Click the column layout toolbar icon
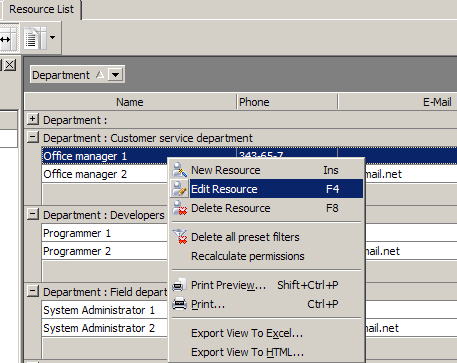The width and height of the screenshot is (457, 363). tap(35, 38)
